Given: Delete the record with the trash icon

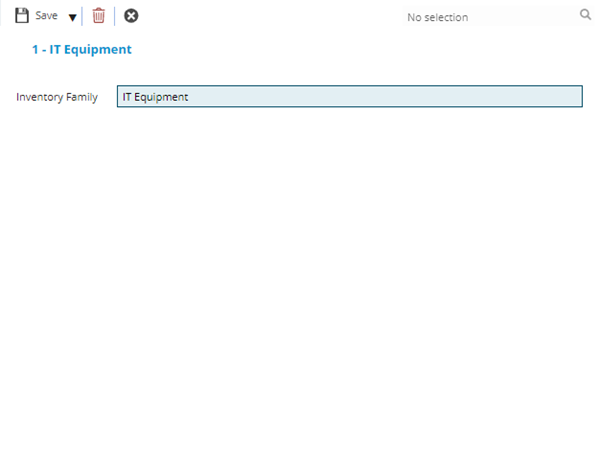Looking at the screenshot, I should pyautogui.click(x=98, y=16).
